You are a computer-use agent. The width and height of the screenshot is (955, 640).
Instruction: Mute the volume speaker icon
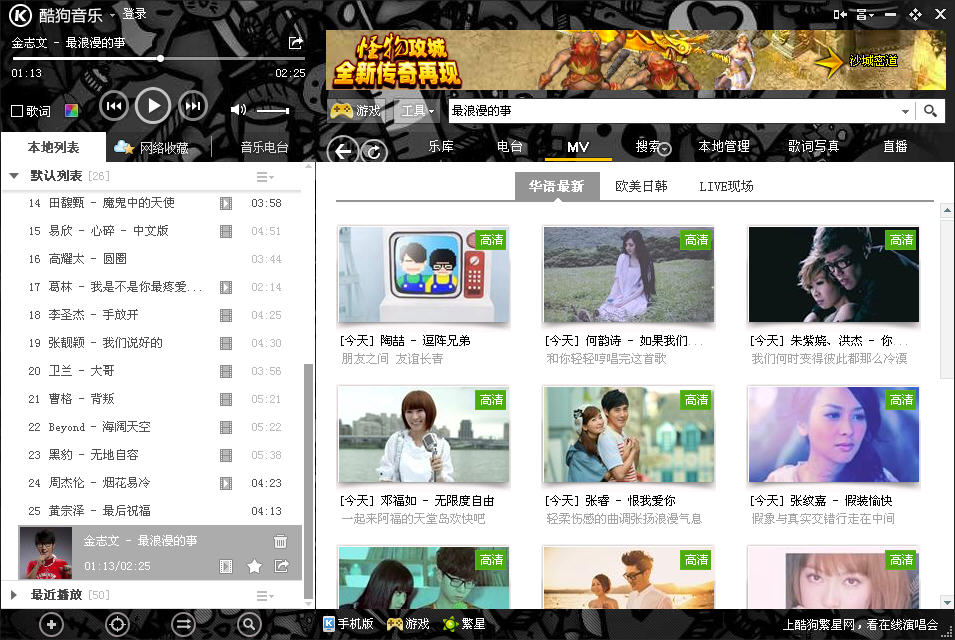(238, 110)
